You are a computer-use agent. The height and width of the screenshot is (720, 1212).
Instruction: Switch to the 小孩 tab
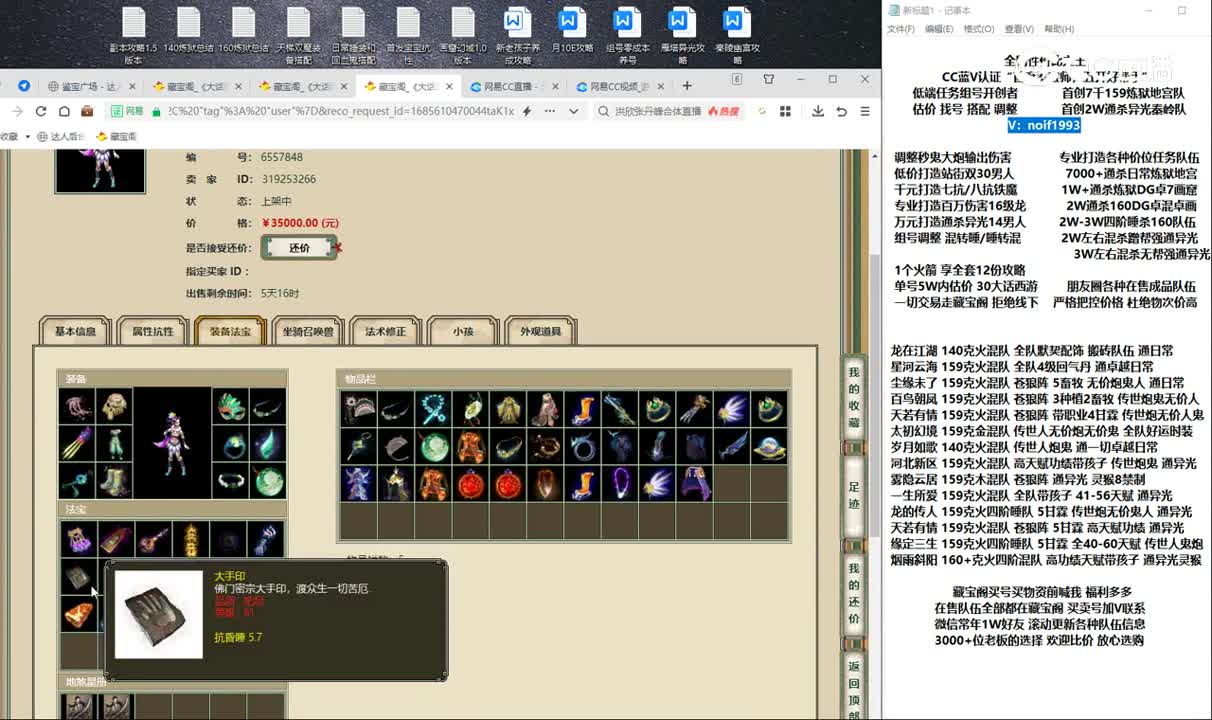click(x=463, y=331)
